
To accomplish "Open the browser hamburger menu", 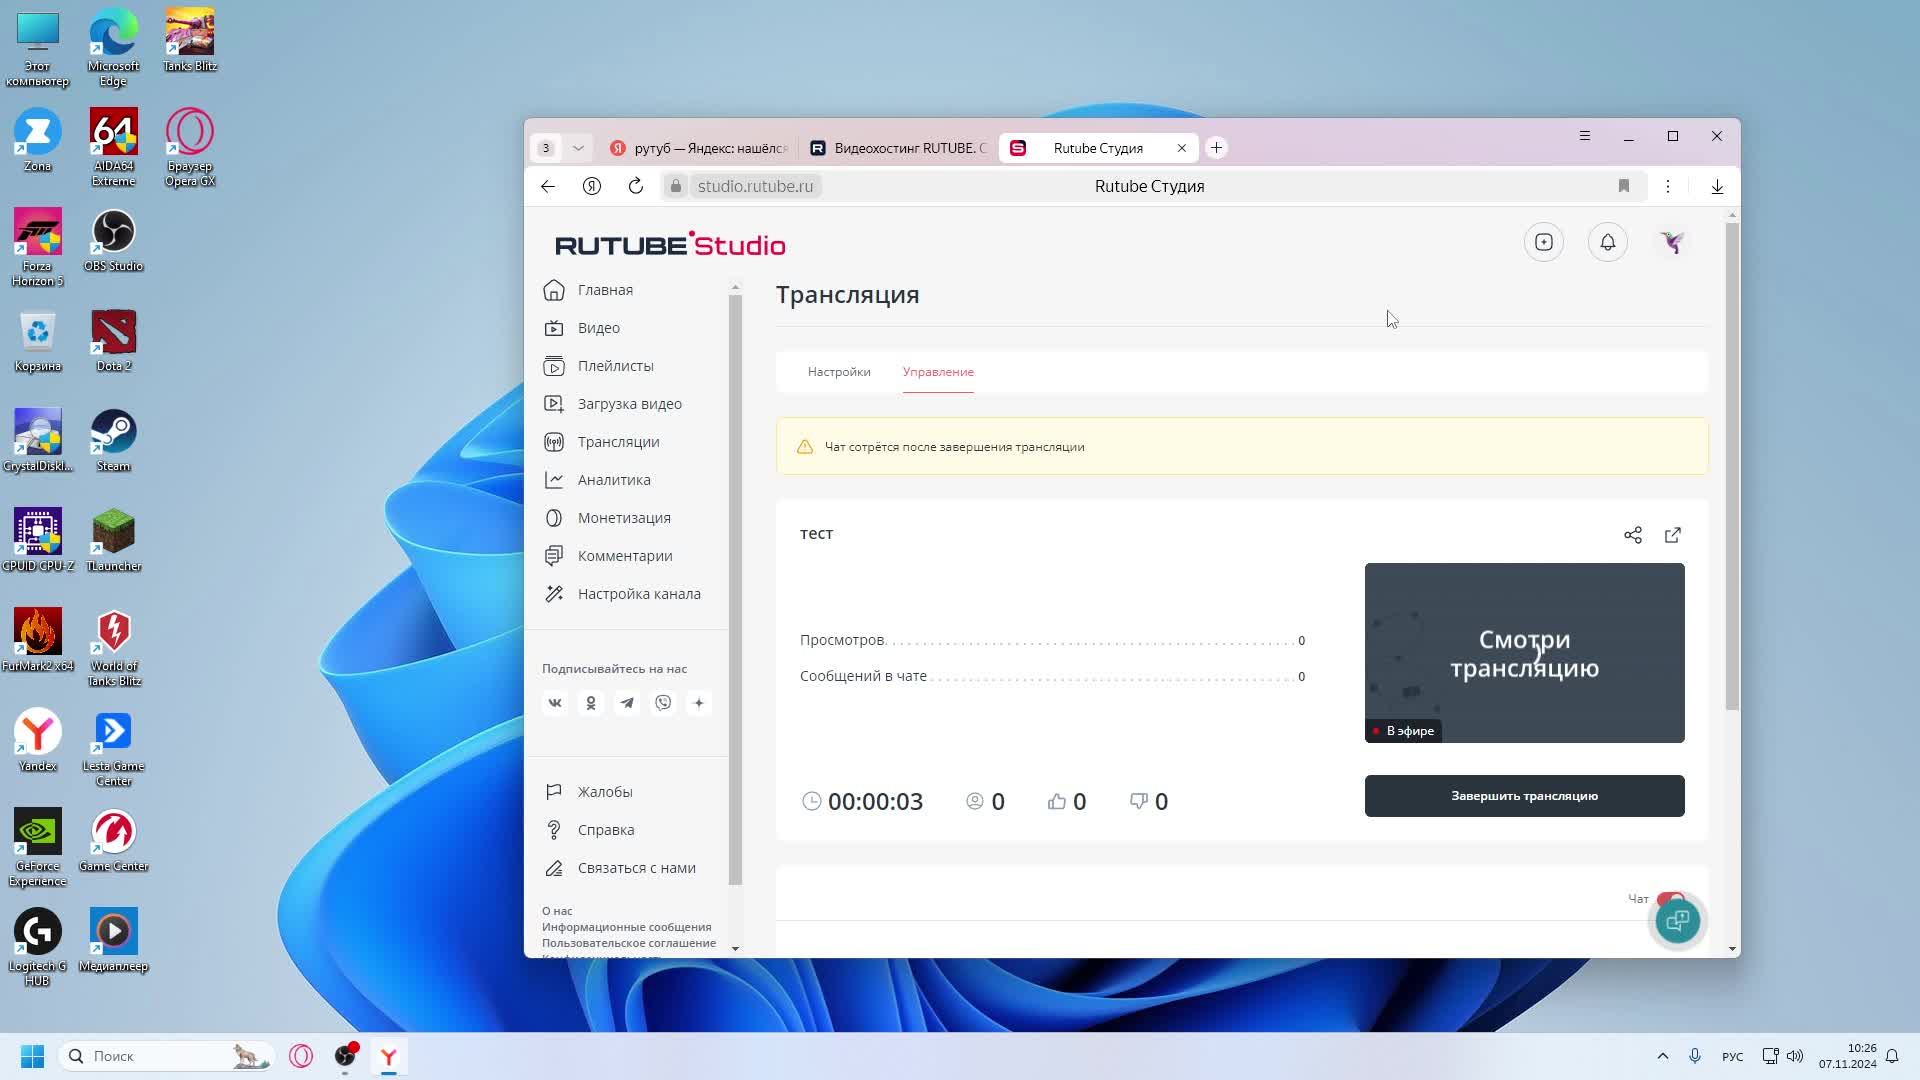I will pos(1585,136).
